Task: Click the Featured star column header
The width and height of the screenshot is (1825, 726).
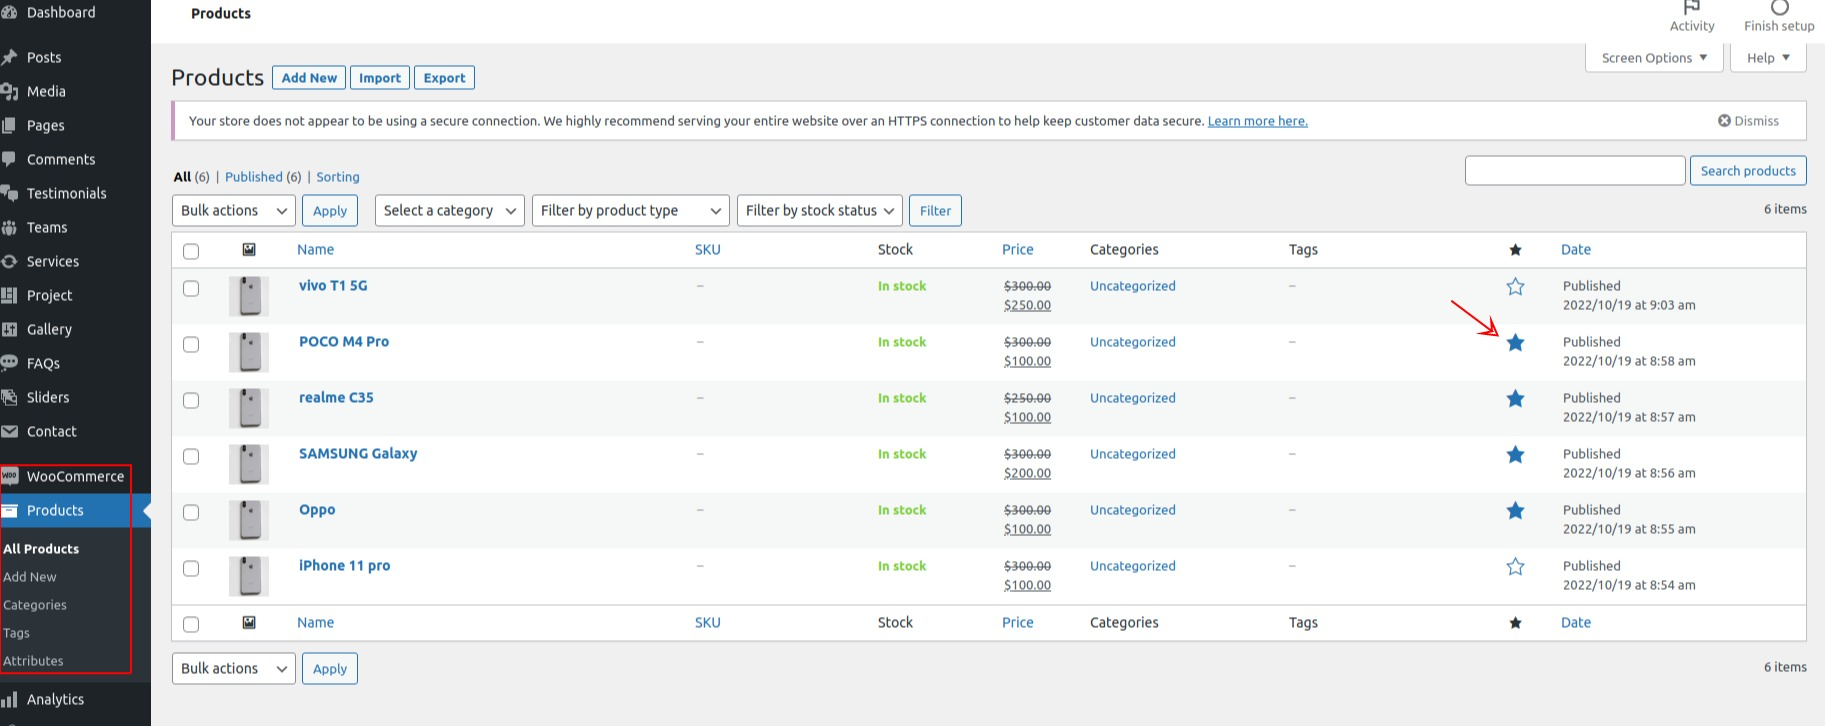Action: [x=1515, y=250]
